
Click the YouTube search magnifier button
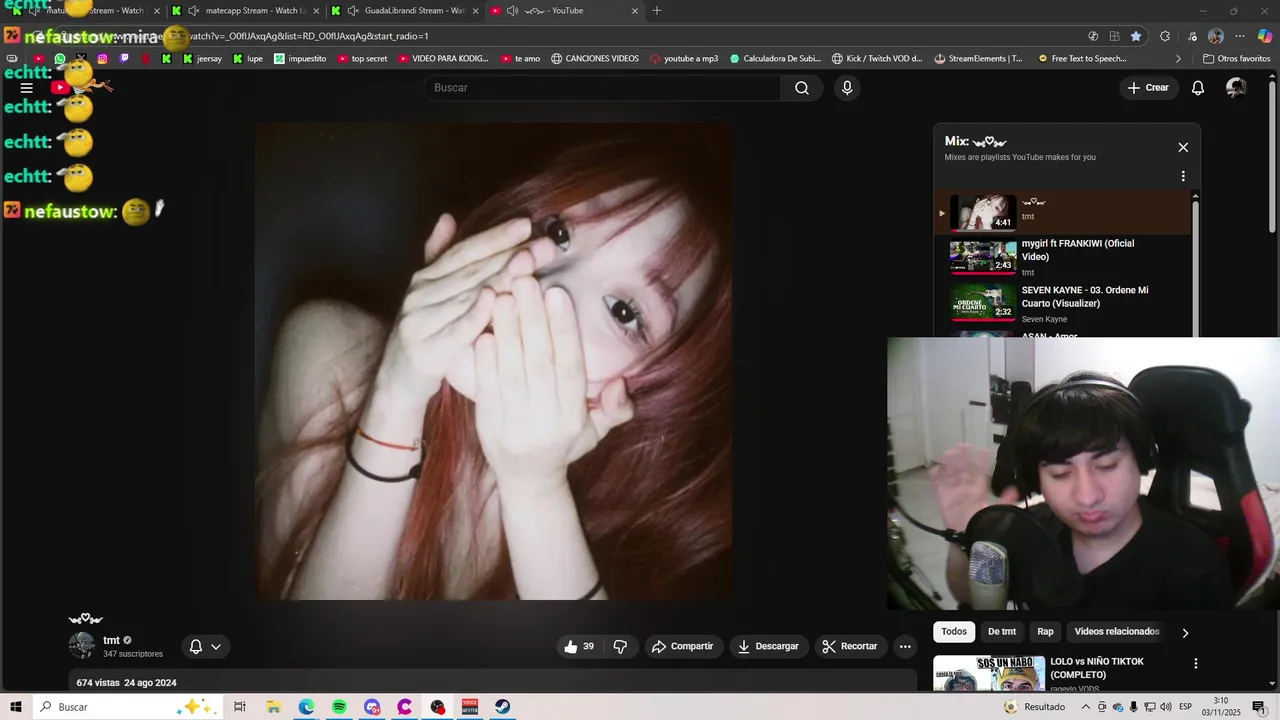click(802, 88)
